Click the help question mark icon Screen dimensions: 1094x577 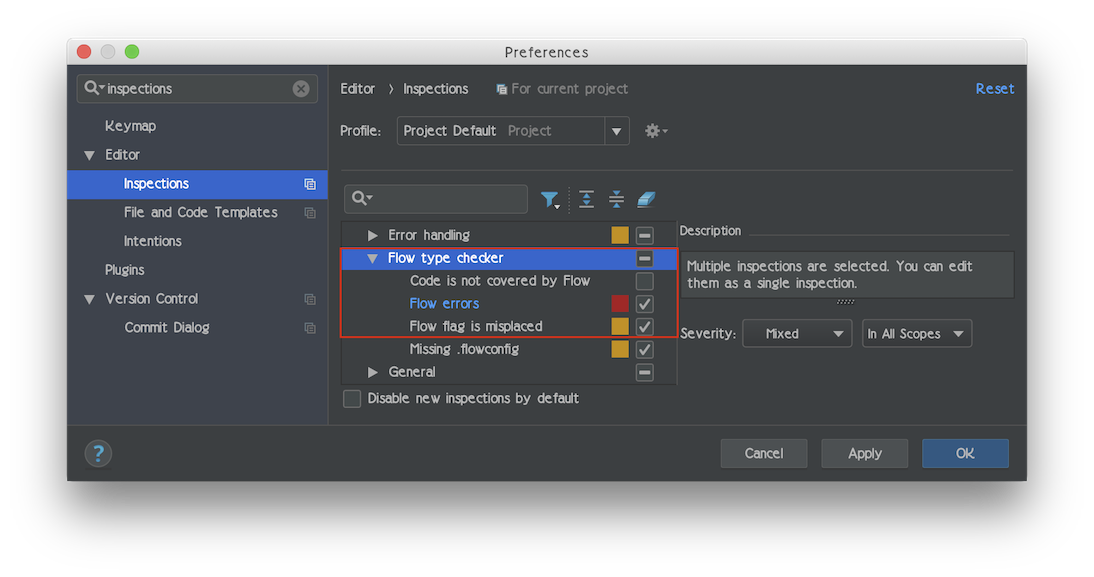98,454
